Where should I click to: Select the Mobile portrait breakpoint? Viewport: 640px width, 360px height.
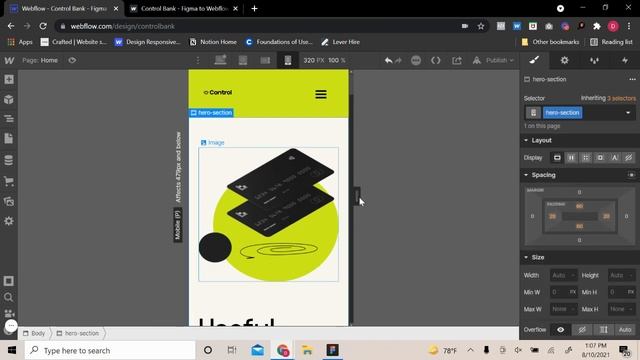(x=288, y=60)
